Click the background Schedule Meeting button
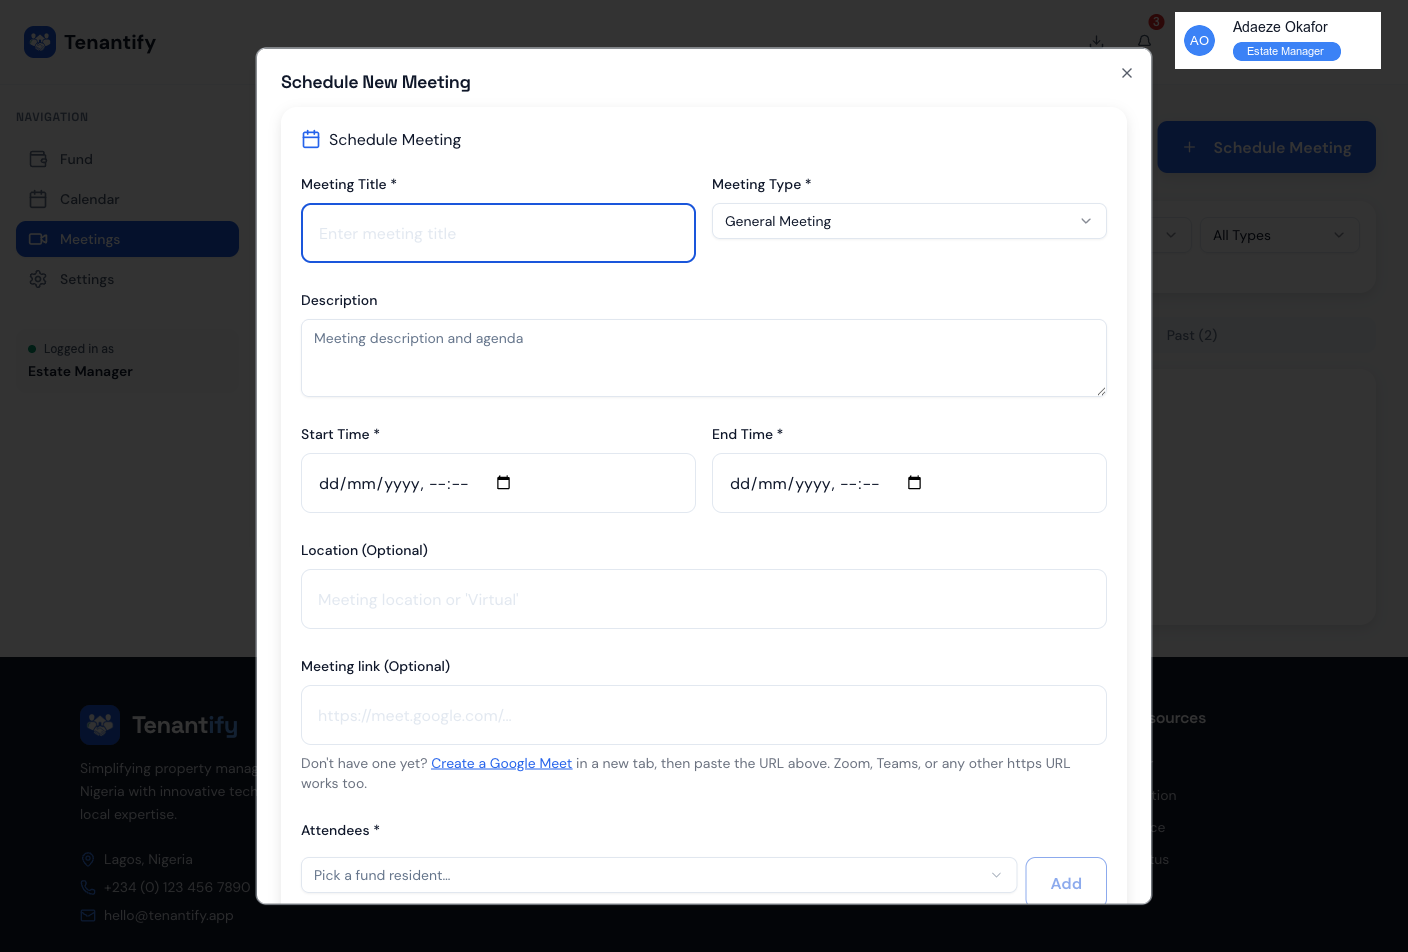Image resolution: width=1408 pixels, height=952 pixels. click(1267, 147)
